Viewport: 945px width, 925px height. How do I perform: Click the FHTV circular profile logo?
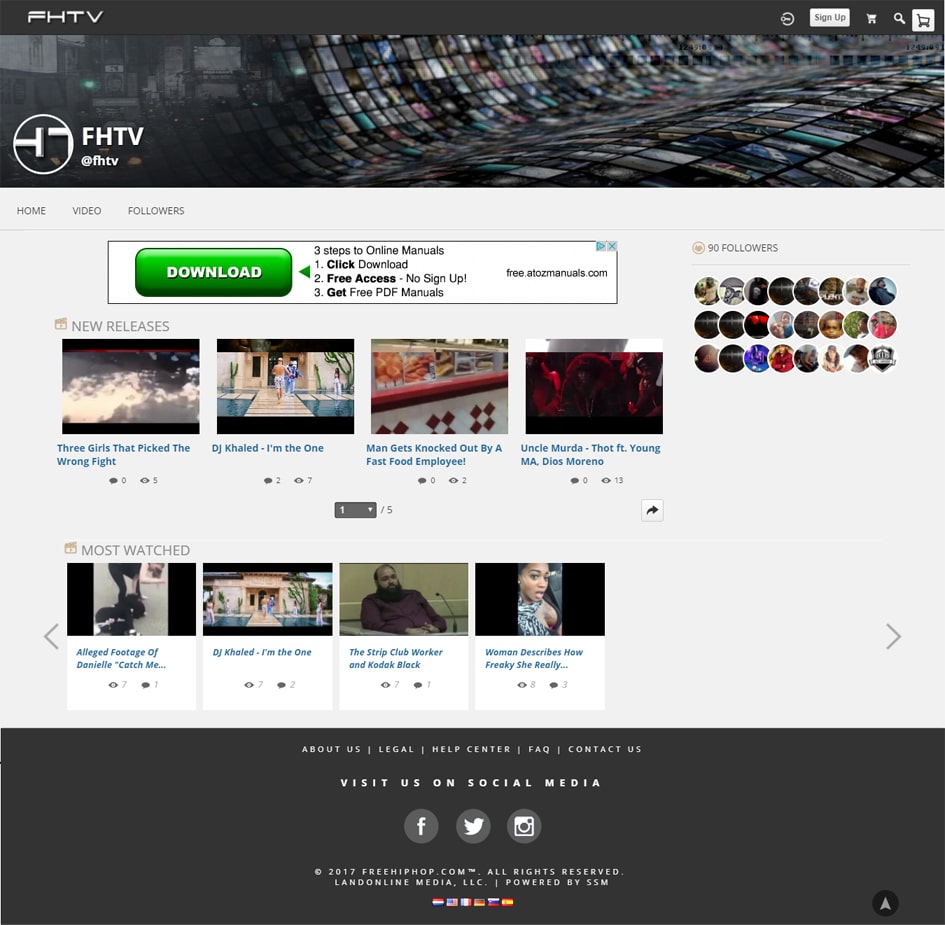tap(43, 144)
